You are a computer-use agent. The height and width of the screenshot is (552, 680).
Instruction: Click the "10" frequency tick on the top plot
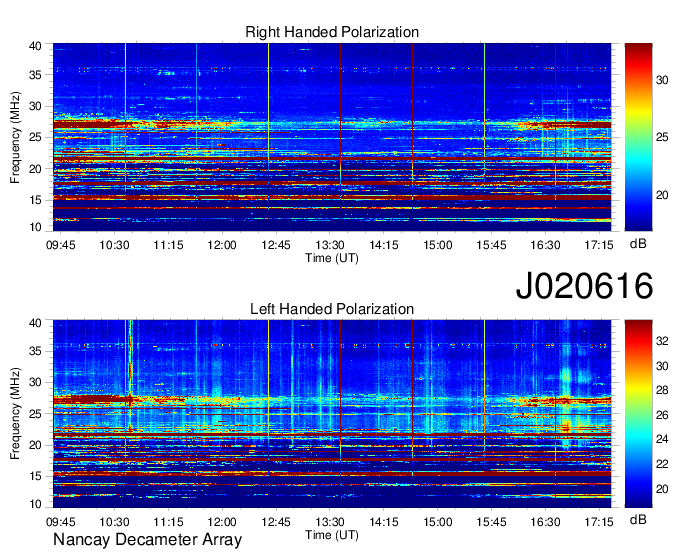coord(35,227)
